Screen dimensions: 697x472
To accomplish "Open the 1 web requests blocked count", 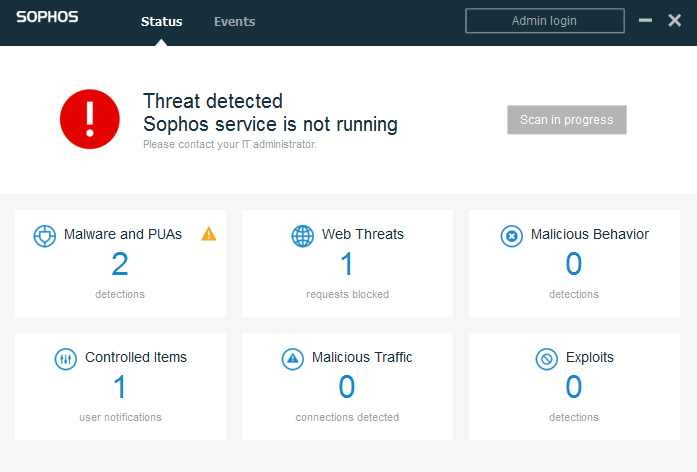I will tap(347, 264).
